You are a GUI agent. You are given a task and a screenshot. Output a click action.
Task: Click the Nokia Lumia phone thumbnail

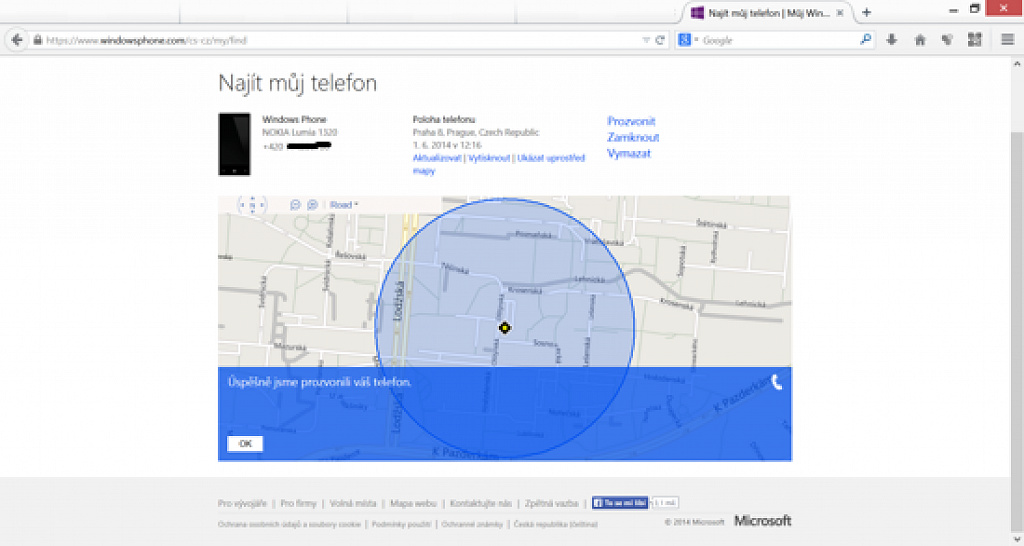click(x=234, y=144)
